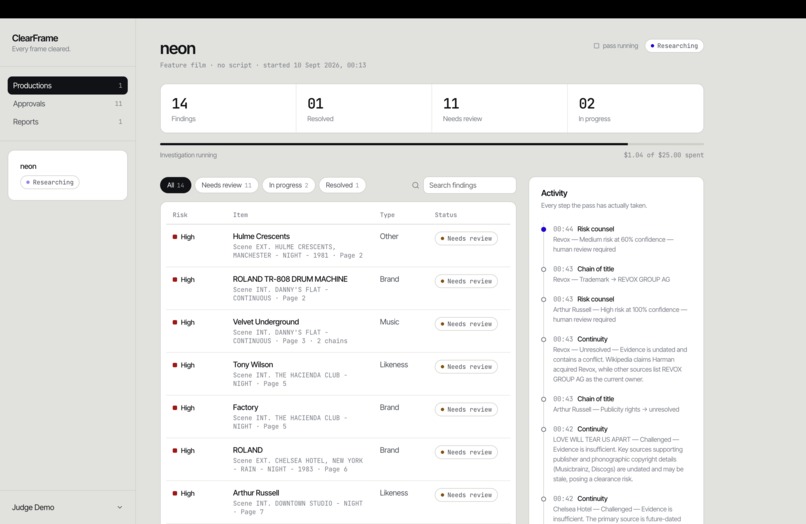806x524 pixels.
Task: Select the Chelsea Hotel Continuity activity entry
Action: [x=617, y=509]
